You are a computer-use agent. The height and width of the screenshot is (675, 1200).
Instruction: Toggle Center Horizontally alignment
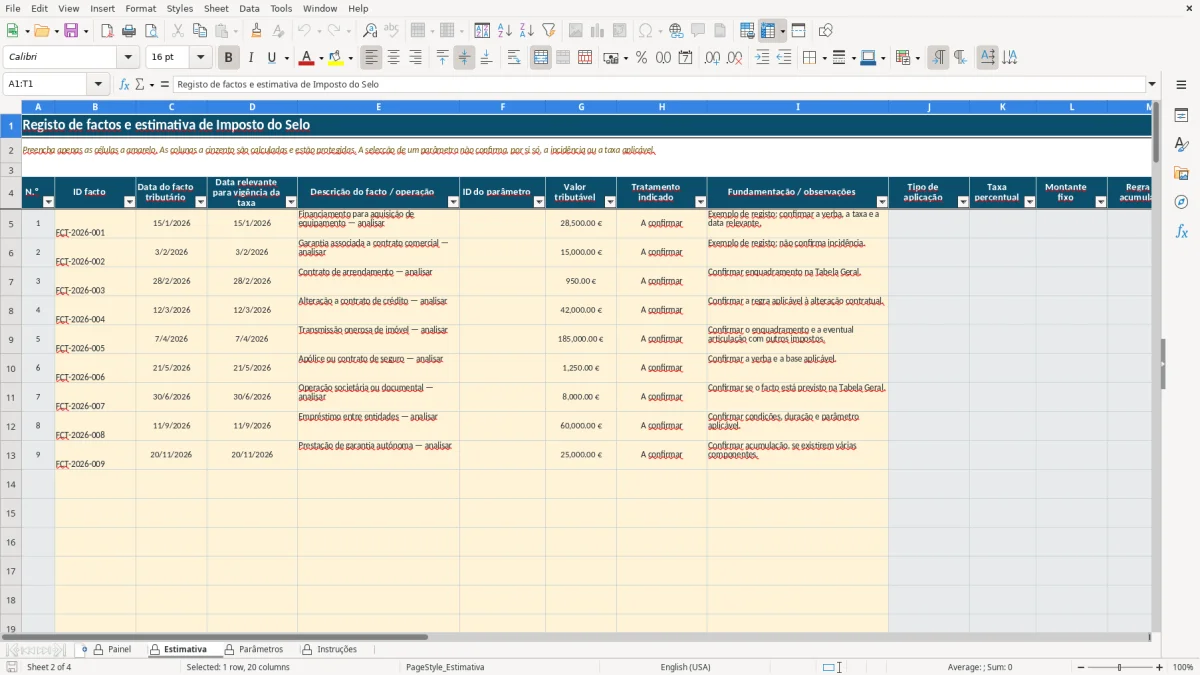[x=394, y=58]
